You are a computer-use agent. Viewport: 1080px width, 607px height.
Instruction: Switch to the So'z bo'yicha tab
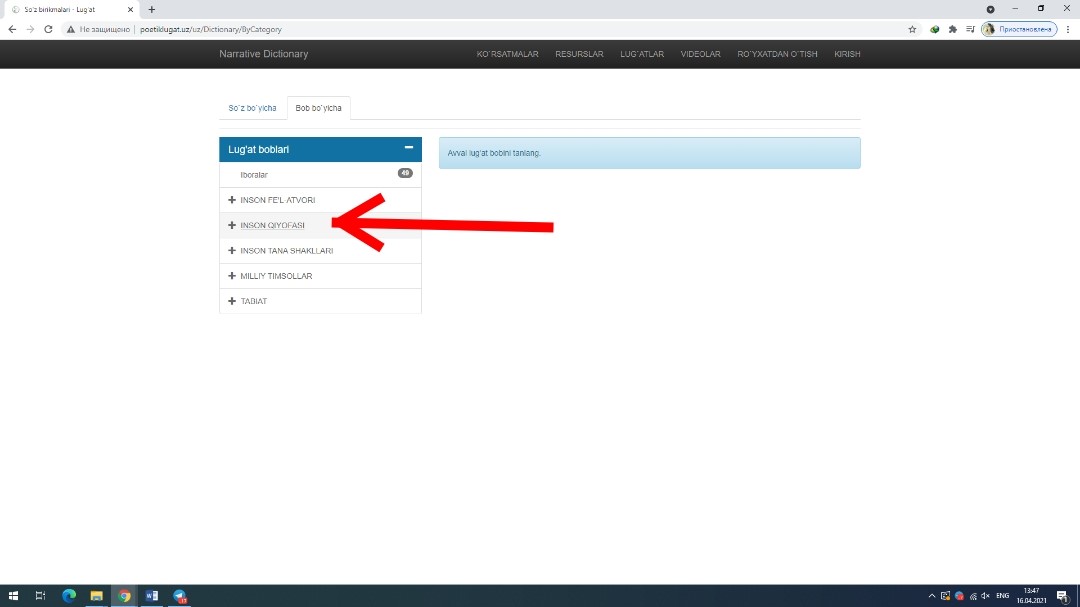(x=252, y=108)
